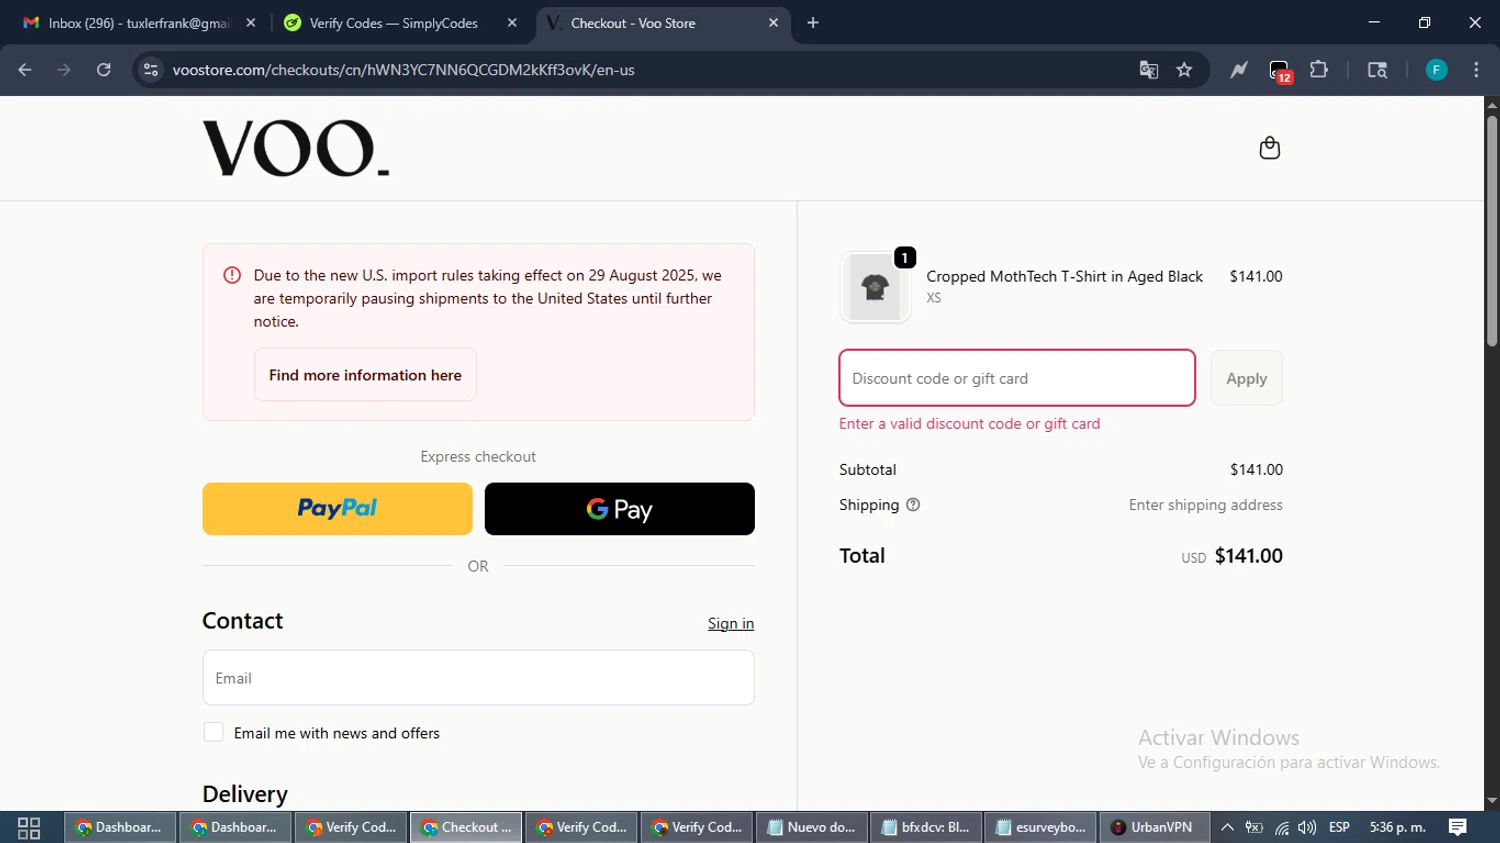Click the VOO store logo
The image size is (1500, 843).
296,149
